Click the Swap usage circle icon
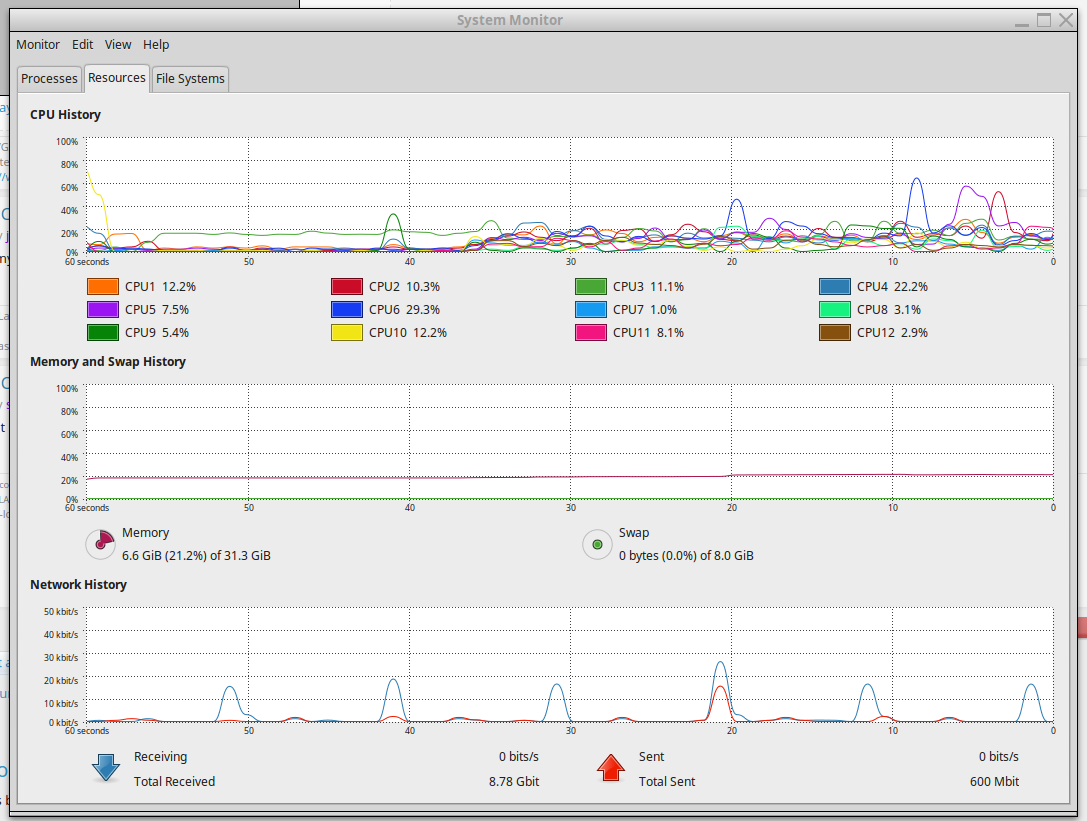The image size is (1087, 821). pos(597,544)
